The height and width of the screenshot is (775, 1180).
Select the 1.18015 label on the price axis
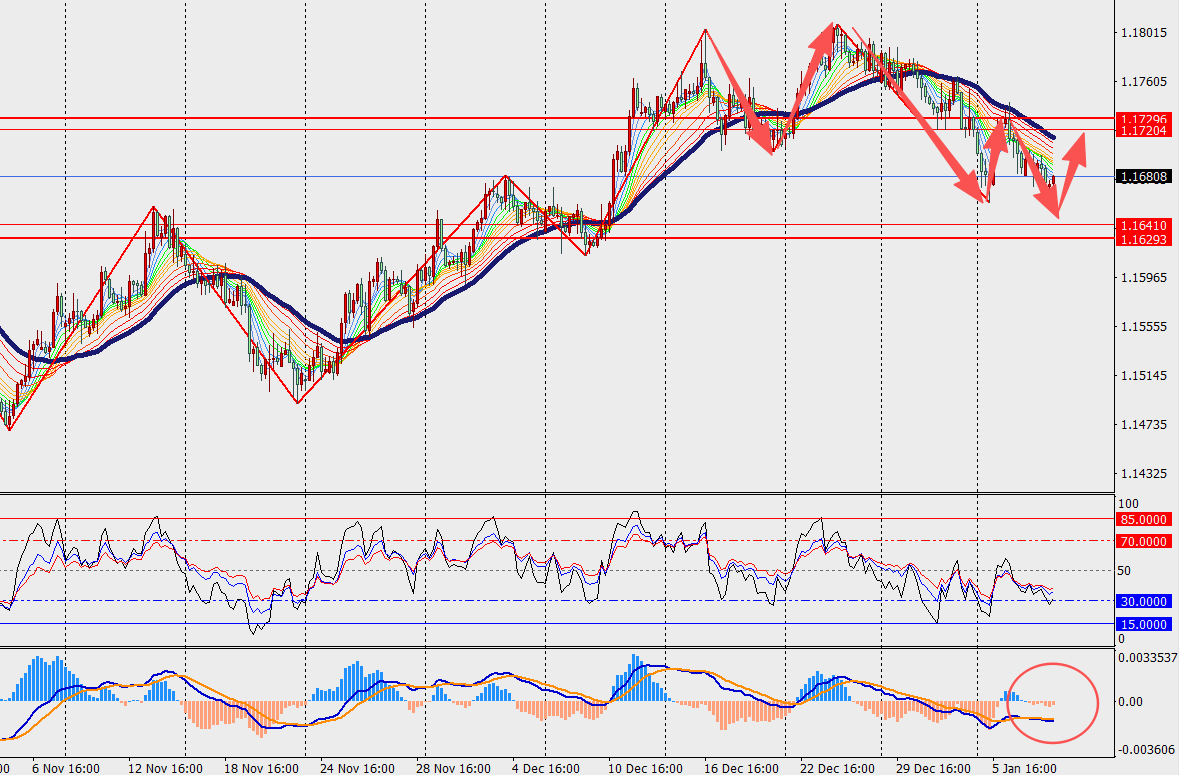point(1142,33)
